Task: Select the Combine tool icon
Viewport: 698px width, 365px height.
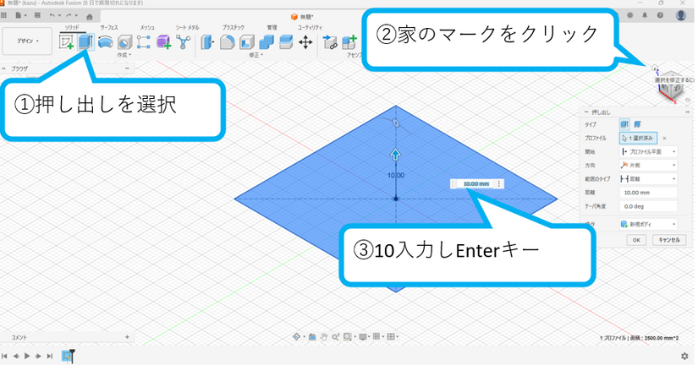Action: pyautogui.click(x=266, y=42)
